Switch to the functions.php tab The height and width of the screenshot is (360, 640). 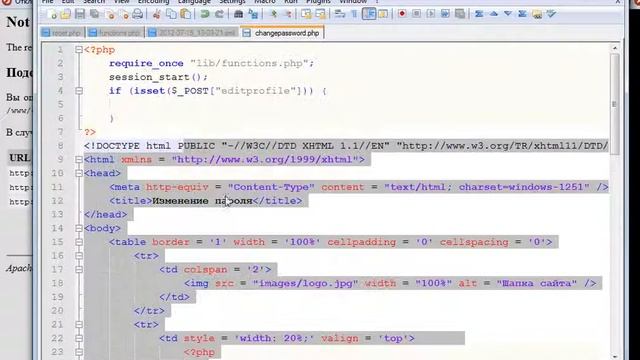115,33
